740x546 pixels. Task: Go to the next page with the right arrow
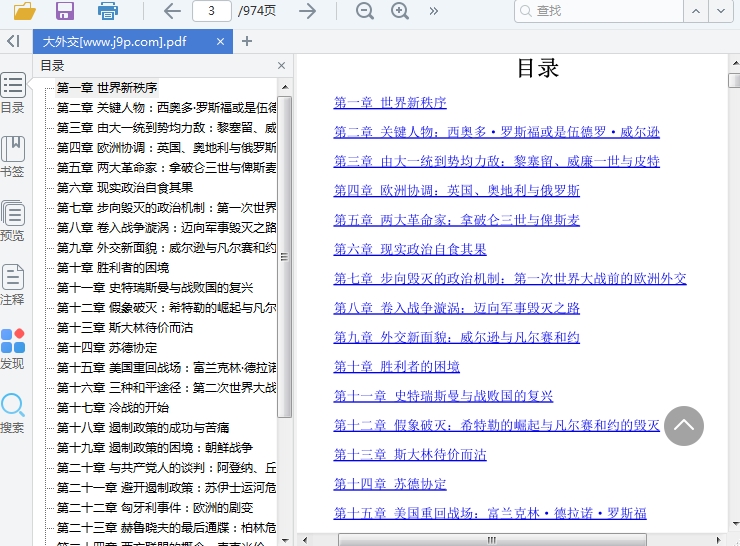[x=308, y=10]
